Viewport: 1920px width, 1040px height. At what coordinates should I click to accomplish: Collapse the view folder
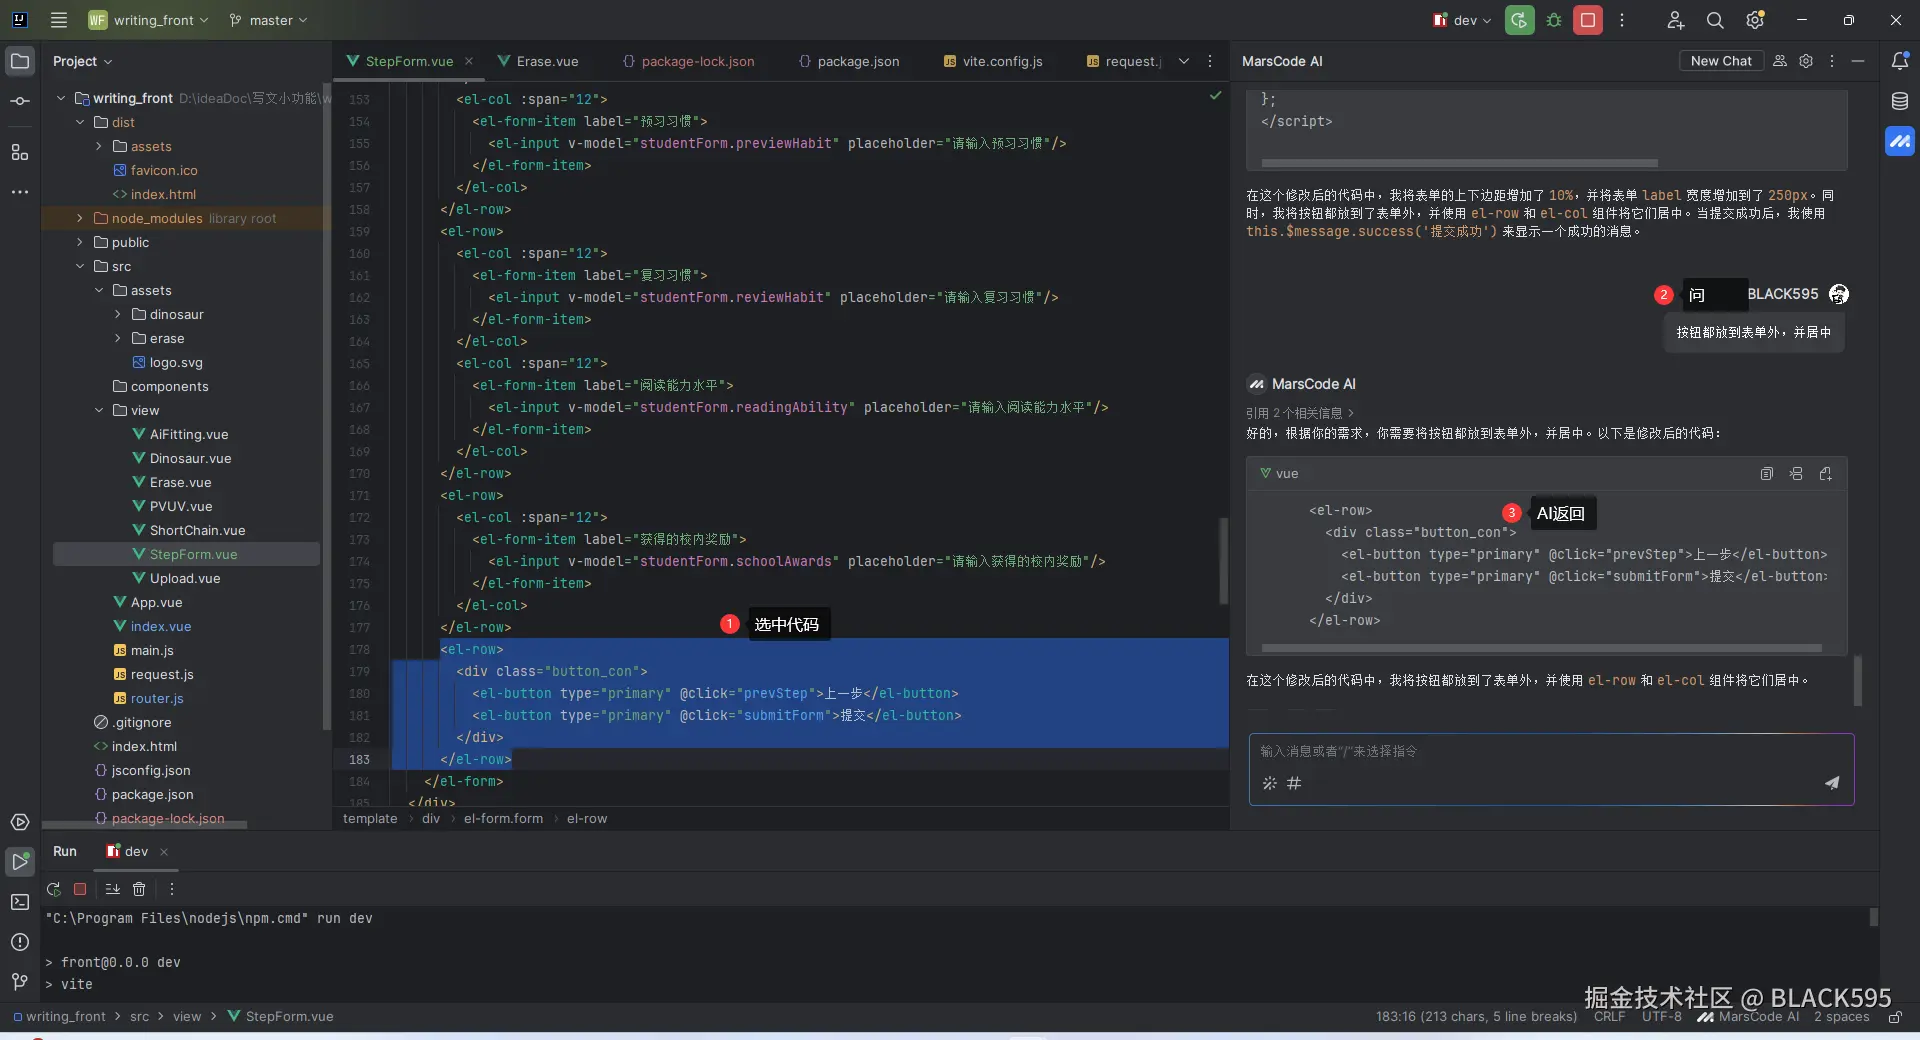99,410
